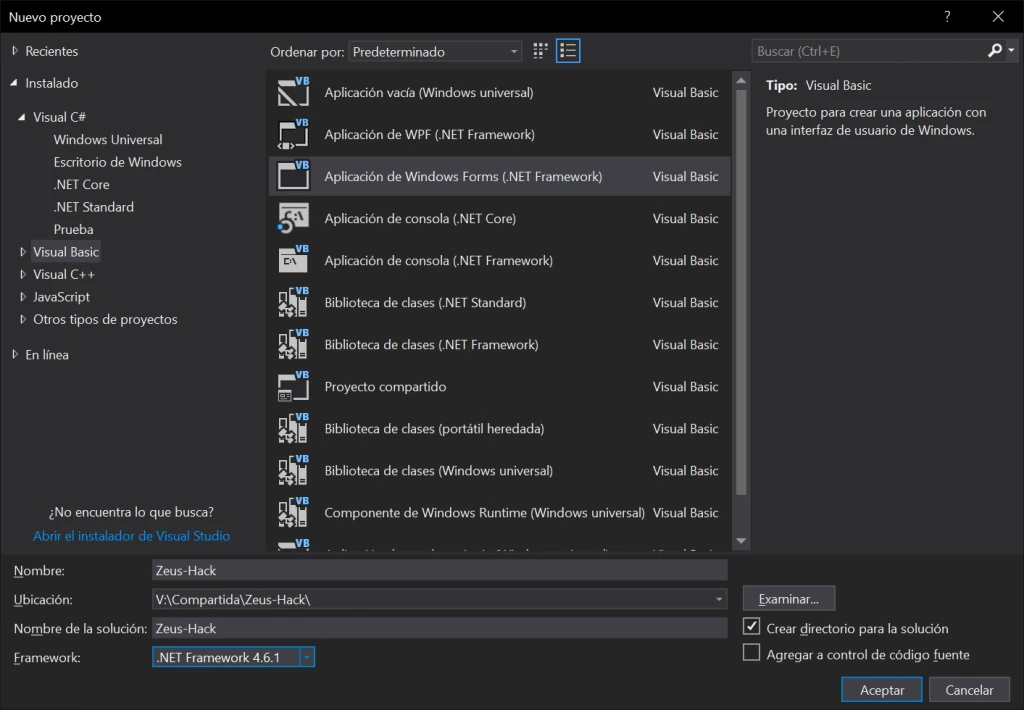The height and width of the screenshot is (710, 1024).
Task: Click the Aceptar button
Action: pos(882,690)
